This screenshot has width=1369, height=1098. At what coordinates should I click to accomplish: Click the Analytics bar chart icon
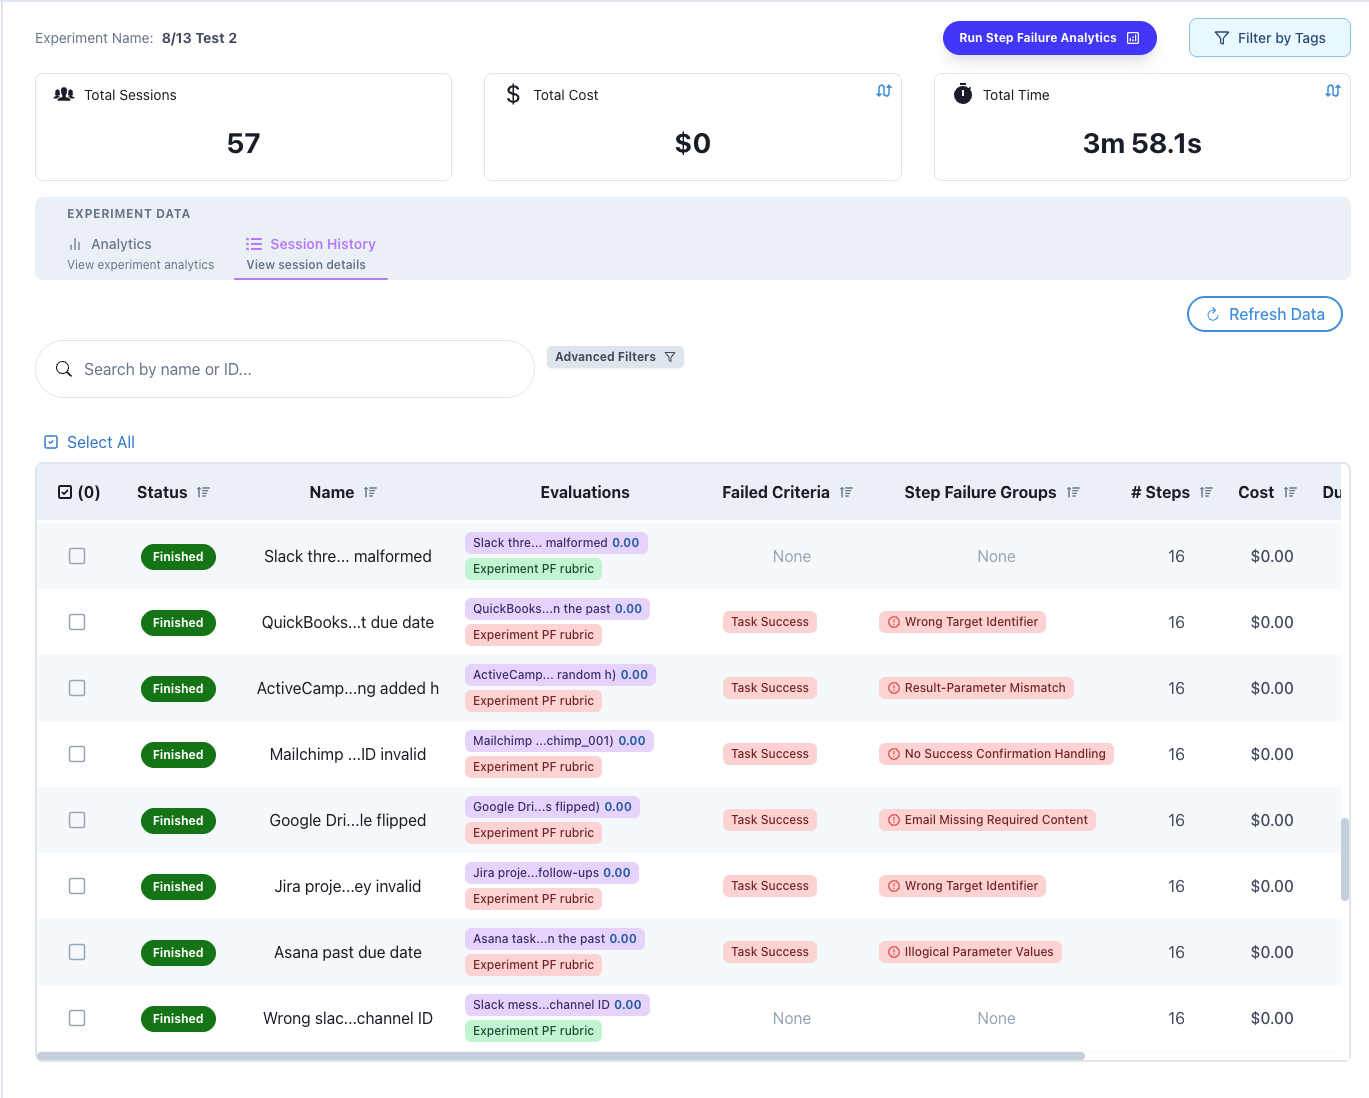click(x=75, y=244)
